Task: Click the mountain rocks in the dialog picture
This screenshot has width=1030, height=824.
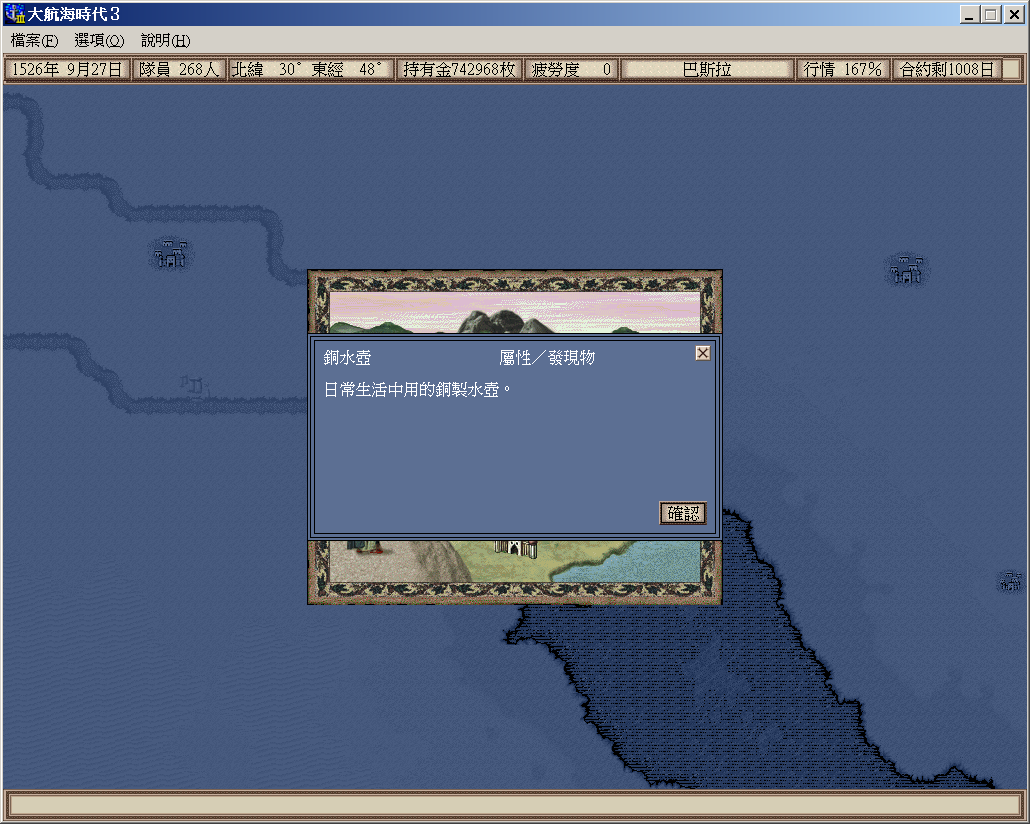Action: [495, 320]
